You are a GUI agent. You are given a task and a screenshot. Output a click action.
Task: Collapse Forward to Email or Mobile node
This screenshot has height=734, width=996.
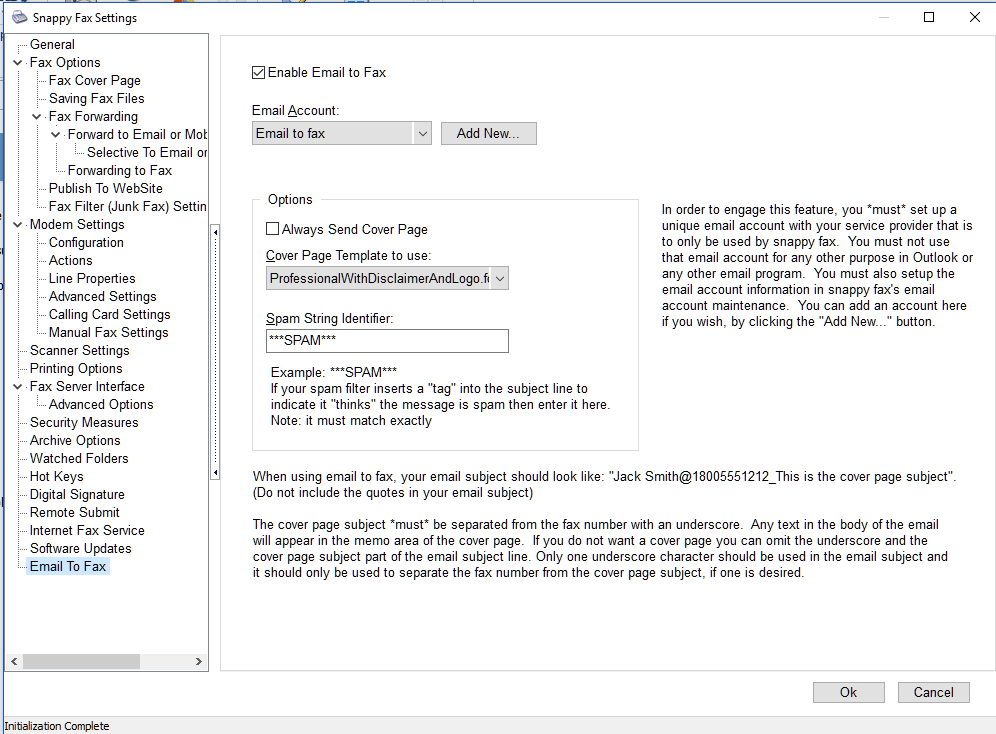56,135
